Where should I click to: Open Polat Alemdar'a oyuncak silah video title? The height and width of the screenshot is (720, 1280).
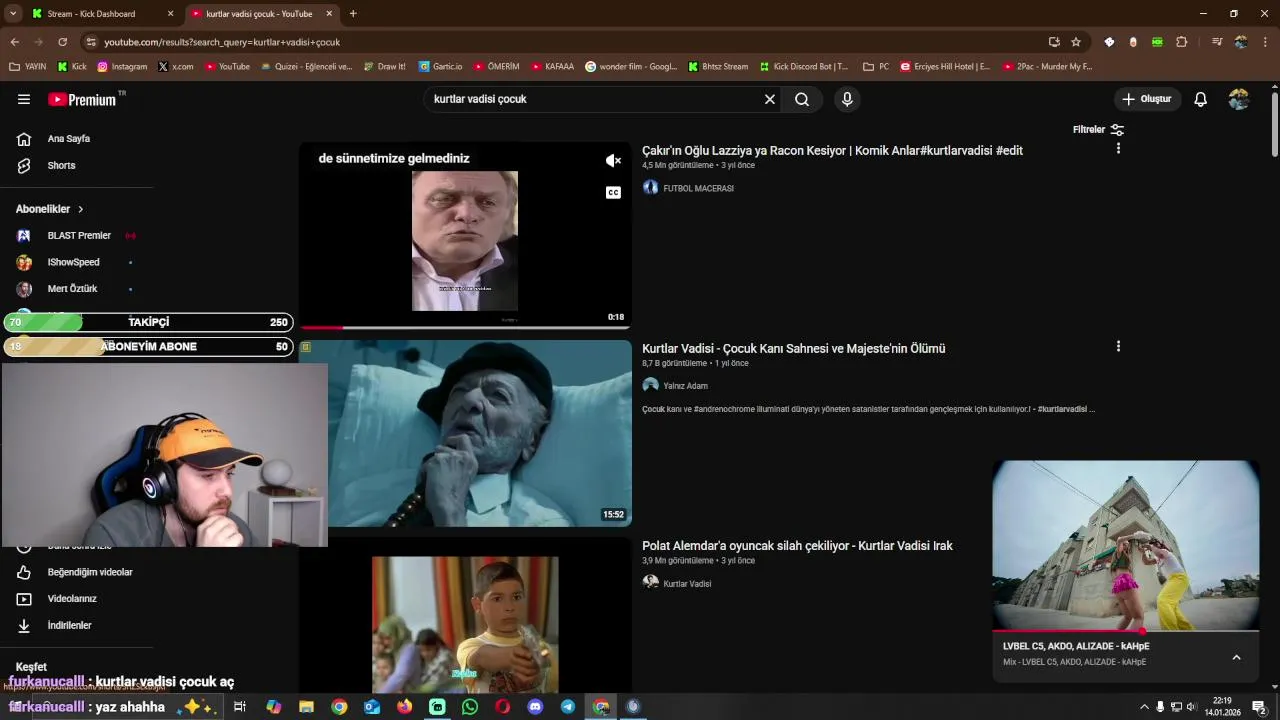(797, 546)
